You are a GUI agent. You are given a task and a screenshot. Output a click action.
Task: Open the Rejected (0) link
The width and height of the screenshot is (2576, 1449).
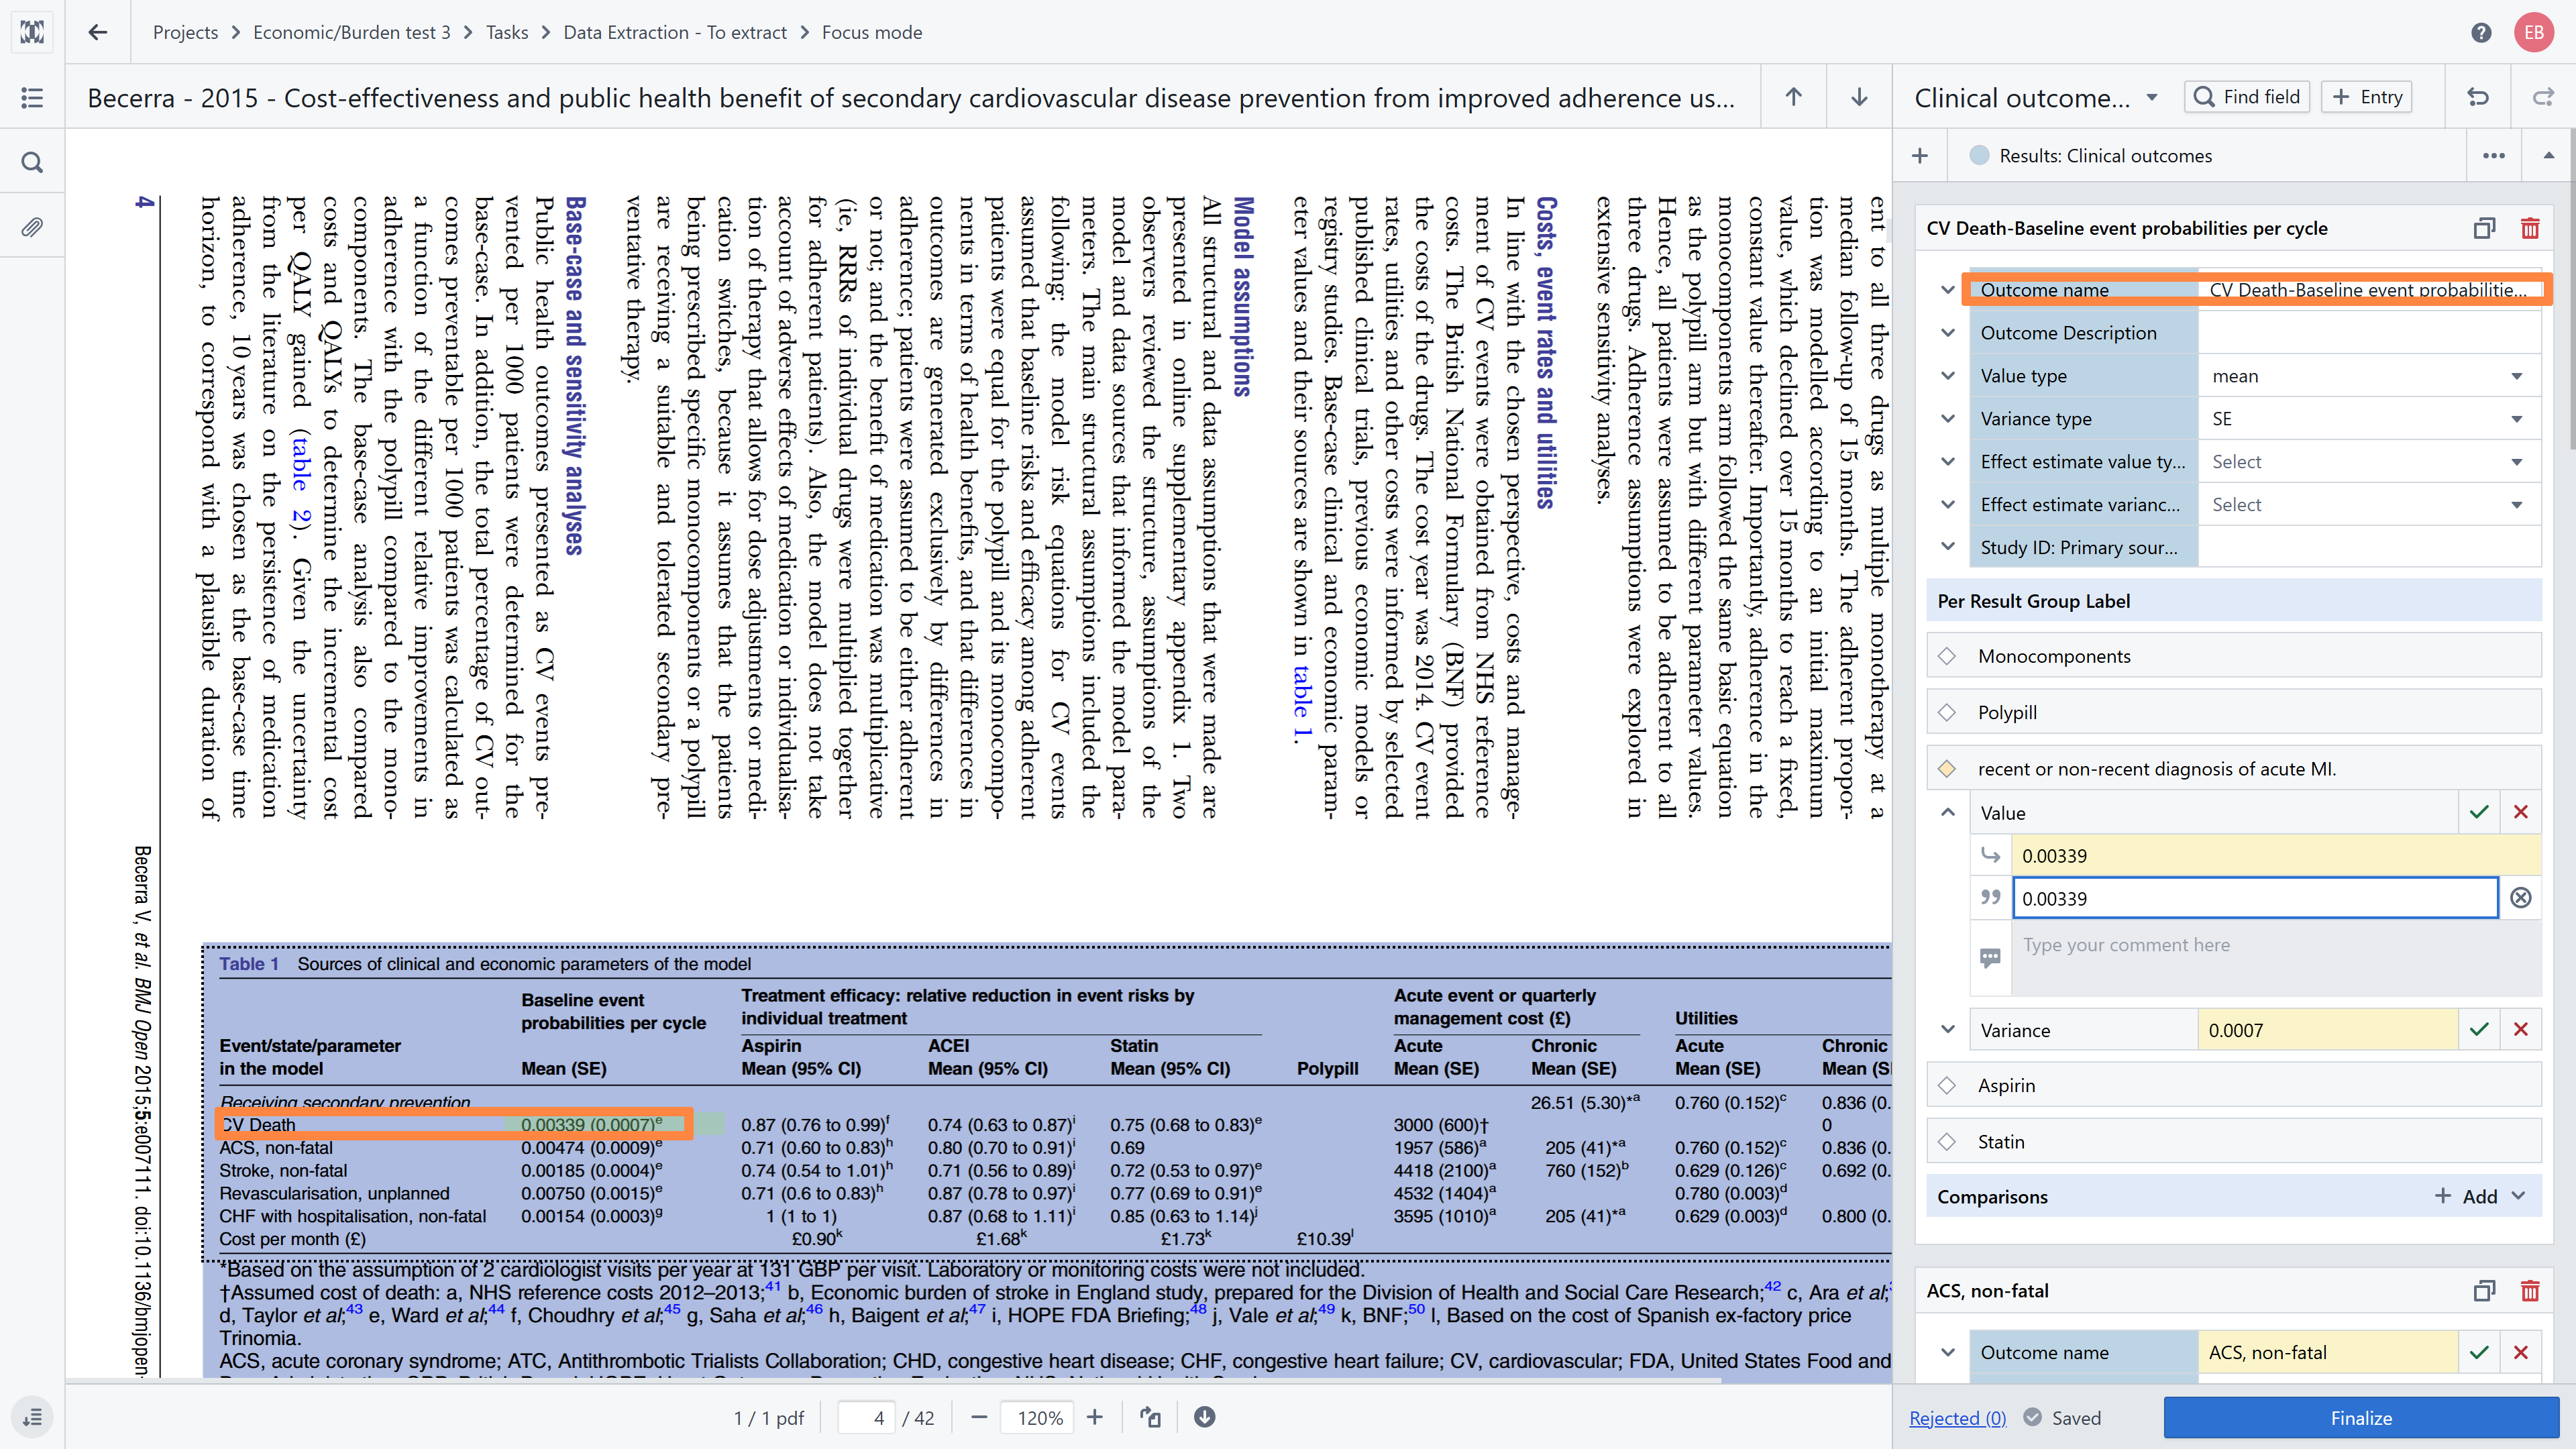click(1957, 1417)
